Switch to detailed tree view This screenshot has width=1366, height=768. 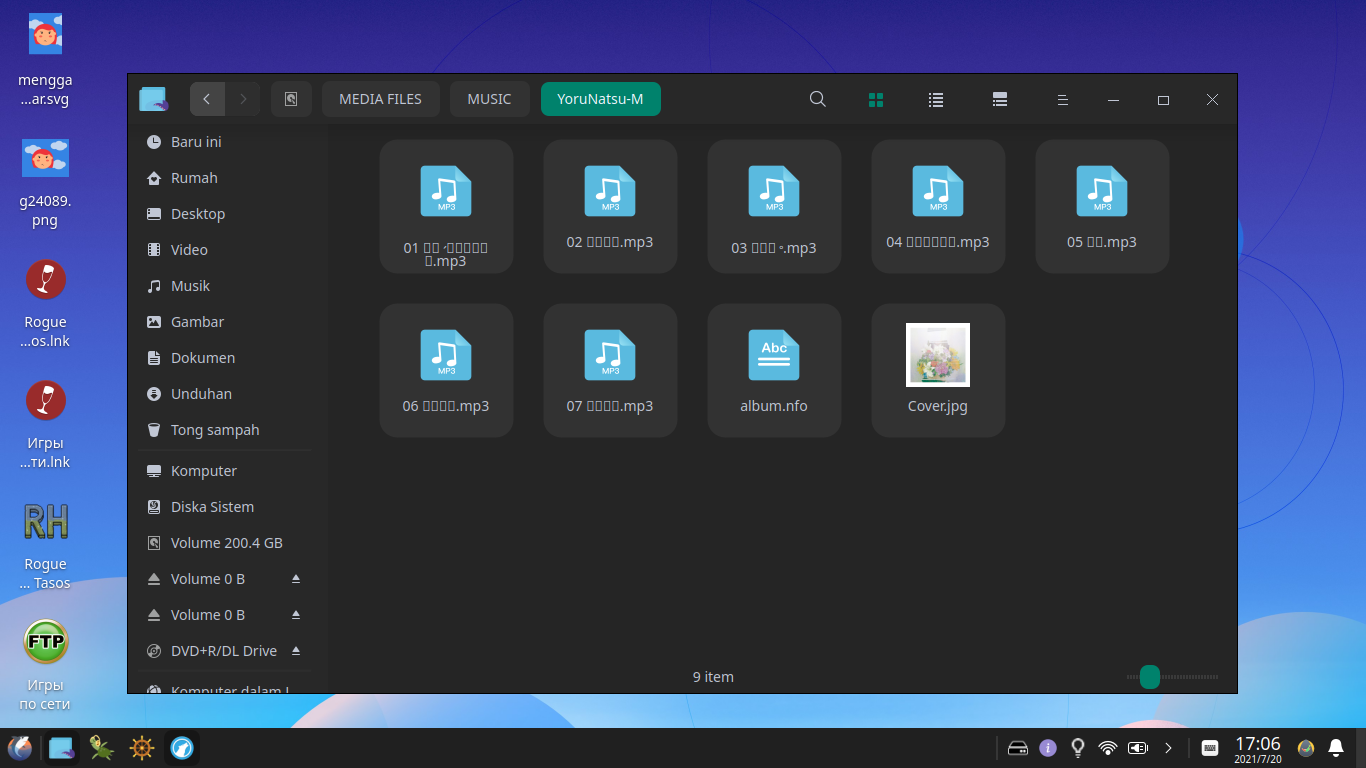click(x=999, y=99)
